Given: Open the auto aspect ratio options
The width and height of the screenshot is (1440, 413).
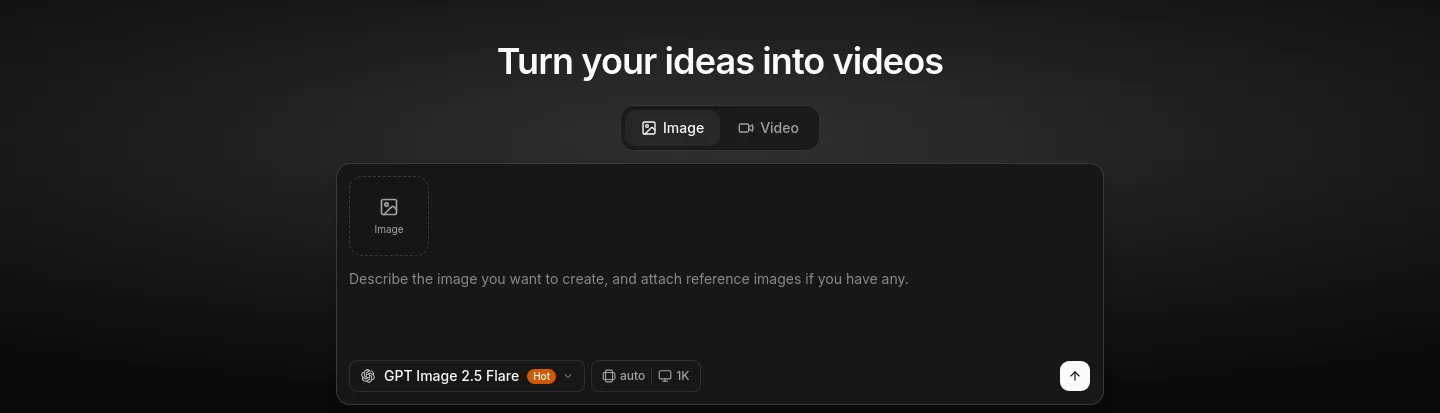Looking at the screenshot, I should click(x=623, y=376).
